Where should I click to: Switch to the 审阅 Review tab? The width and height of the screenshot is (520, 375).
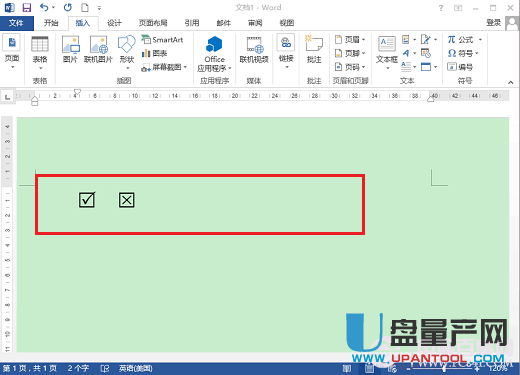255,23
